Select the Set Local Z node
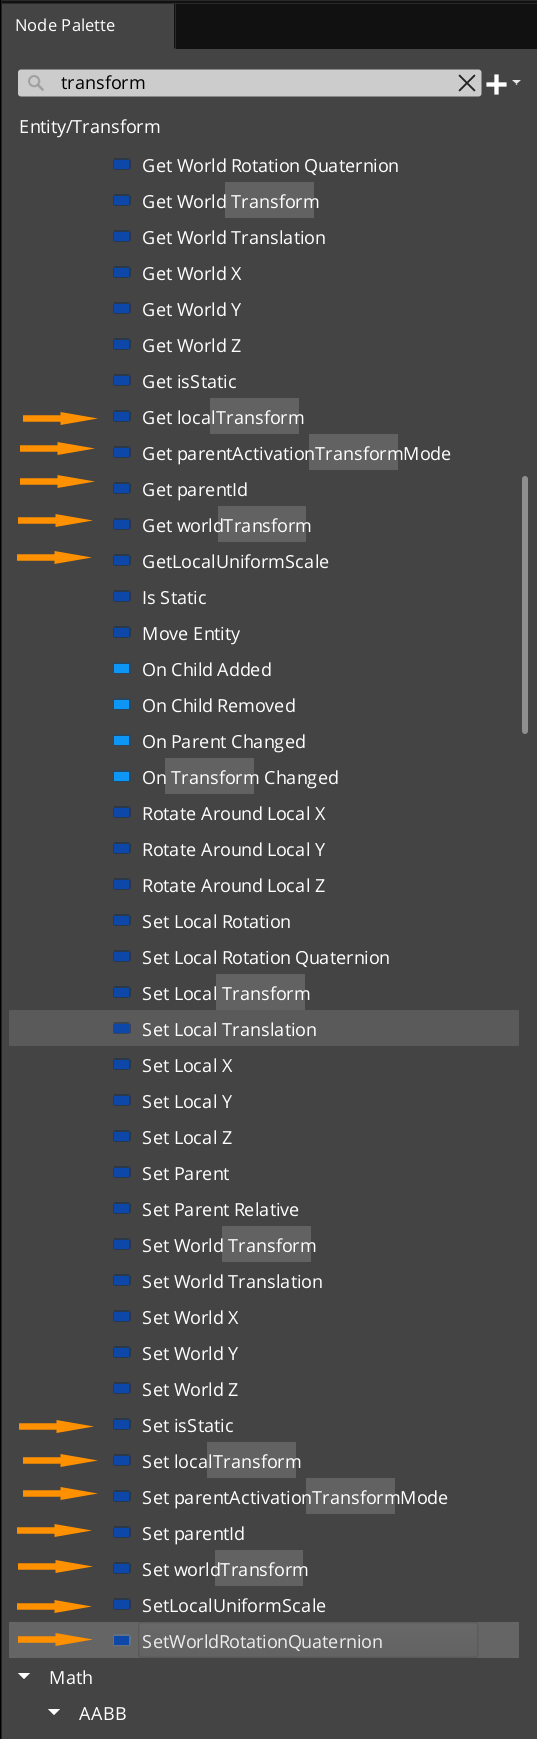This screenshot has height=1739, width=537. 187,1137
